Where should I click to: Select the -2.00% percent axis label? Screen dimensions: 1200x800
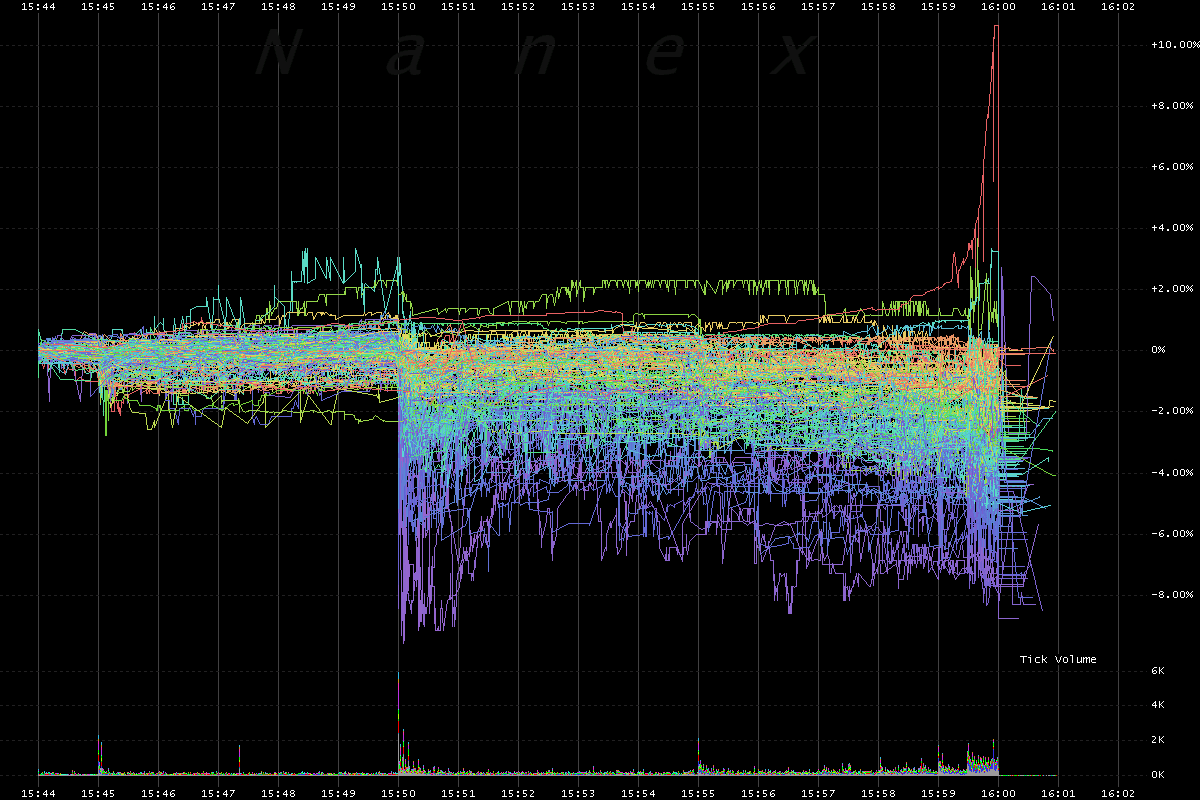(x=1172, y=411)
